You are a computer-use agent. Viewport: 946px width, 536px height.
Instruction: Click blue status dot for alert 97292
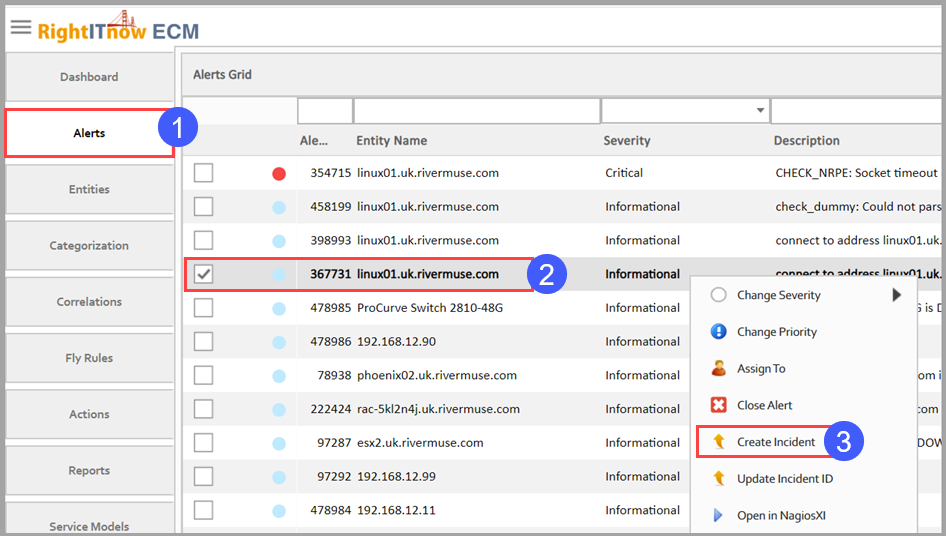(x=279, y=477)
